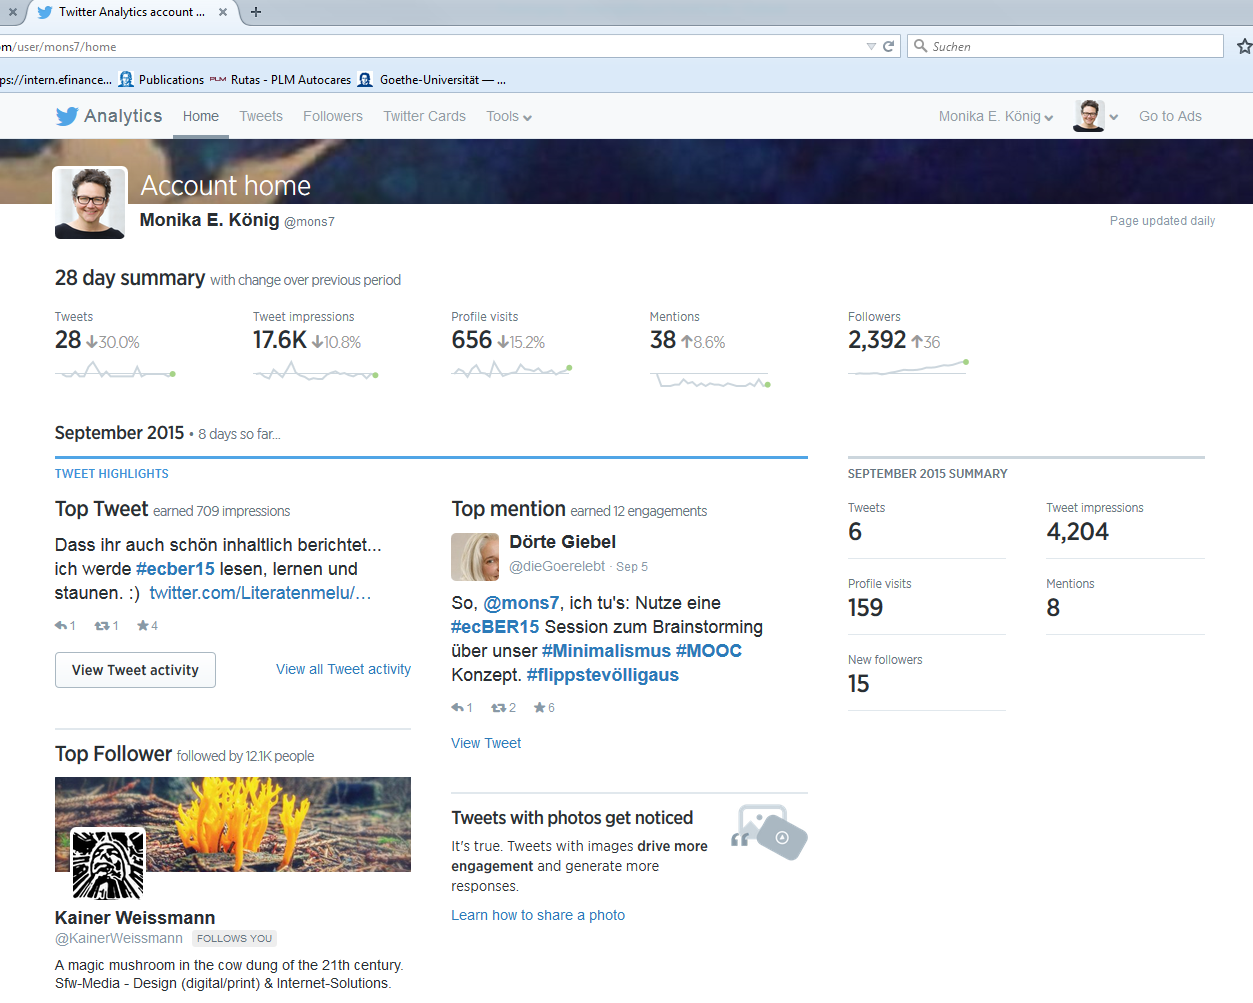
Task: Click the Mentions sparkline chart
Action: 711,380
